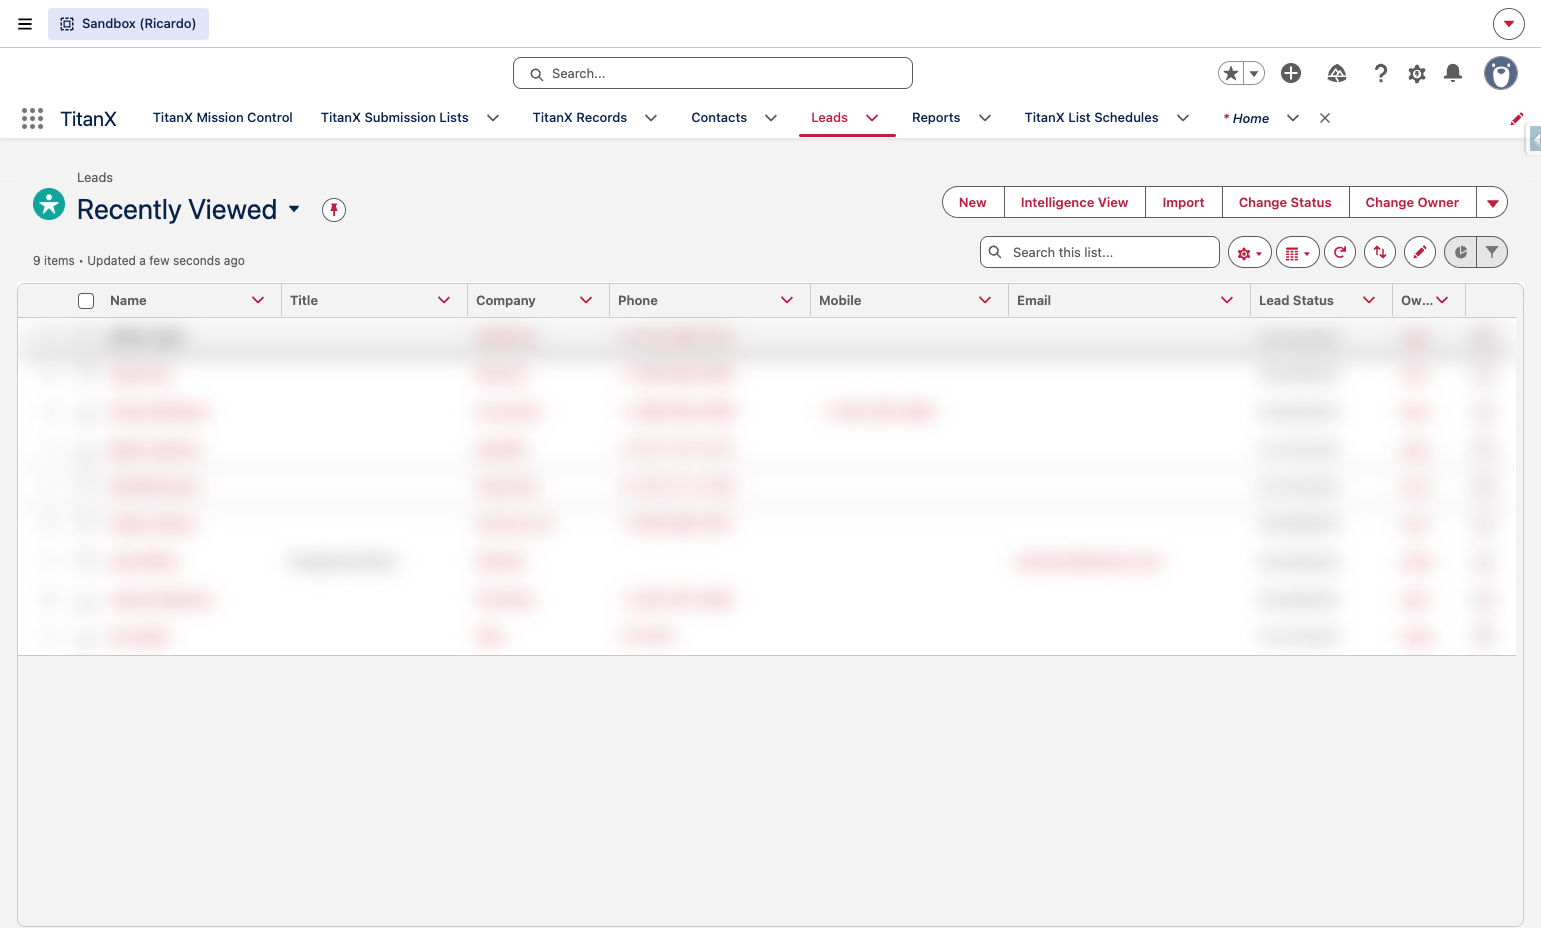
Task: Expand the top right red dropdown circle
Action: [1509, 24]
